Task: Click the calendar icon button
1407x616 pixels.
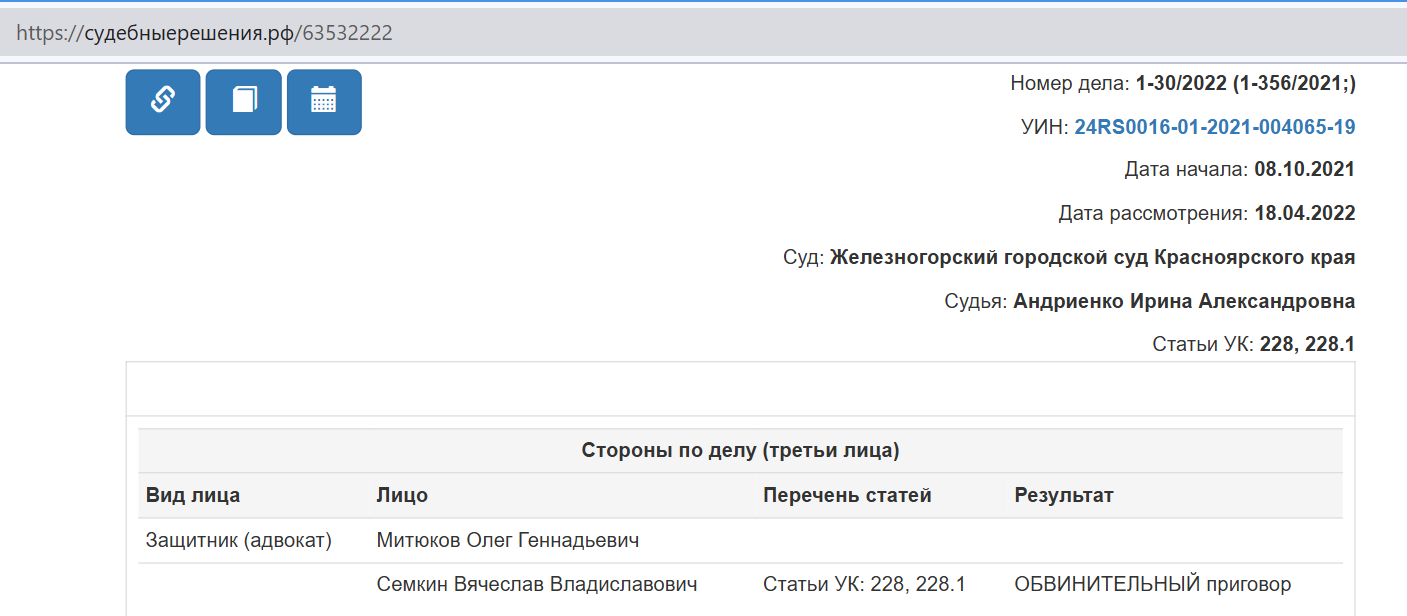Action: 324,101
